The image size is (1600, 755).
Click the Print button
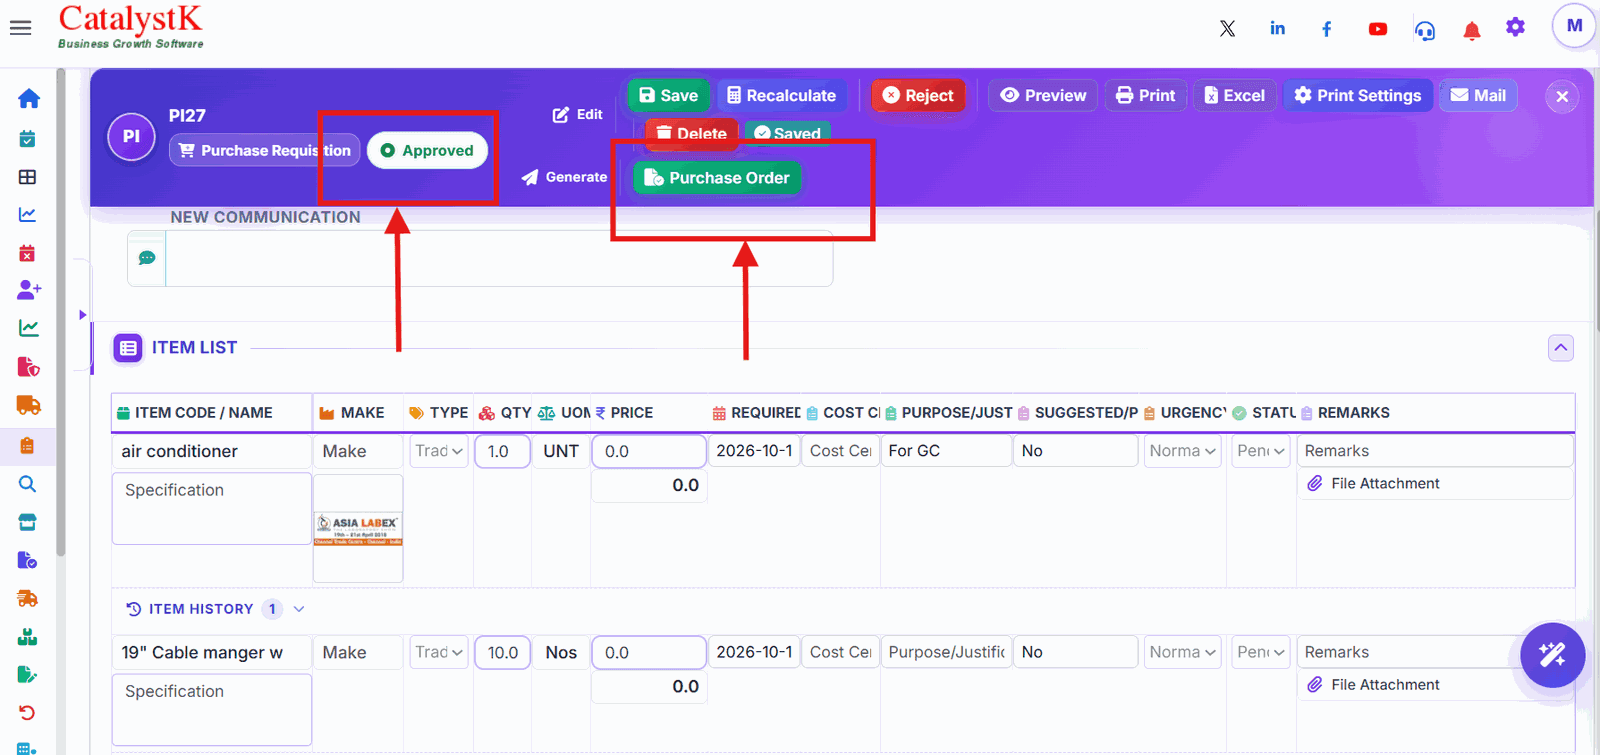(1145, 95)
